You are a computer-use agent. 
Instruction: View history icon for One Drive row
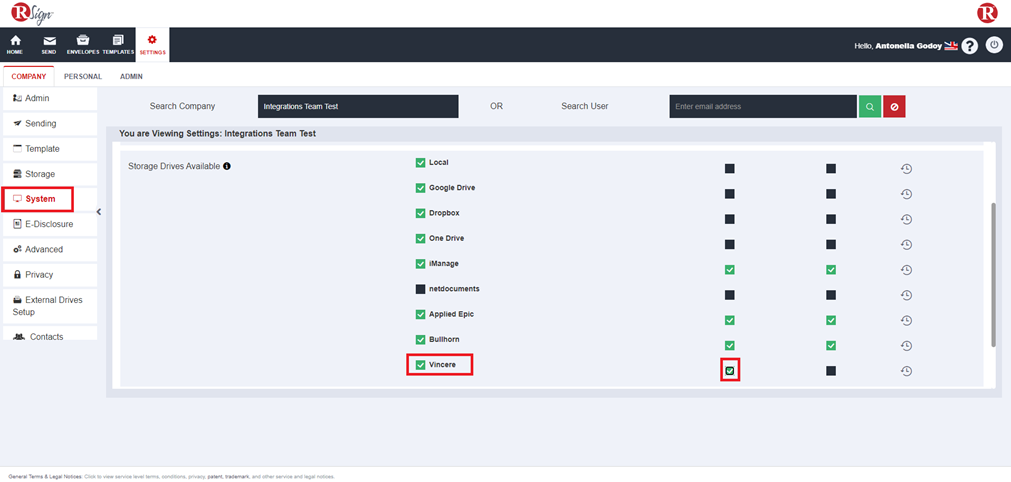click(906, 245)
